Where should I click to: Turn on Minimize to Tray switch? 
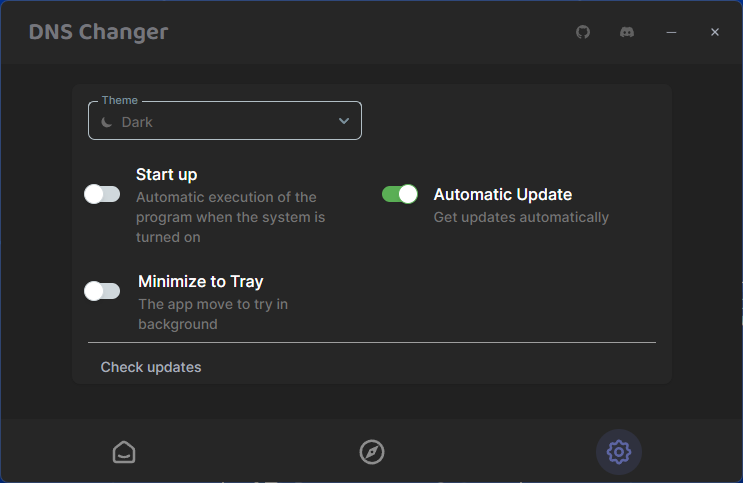(x=102, y=291)
